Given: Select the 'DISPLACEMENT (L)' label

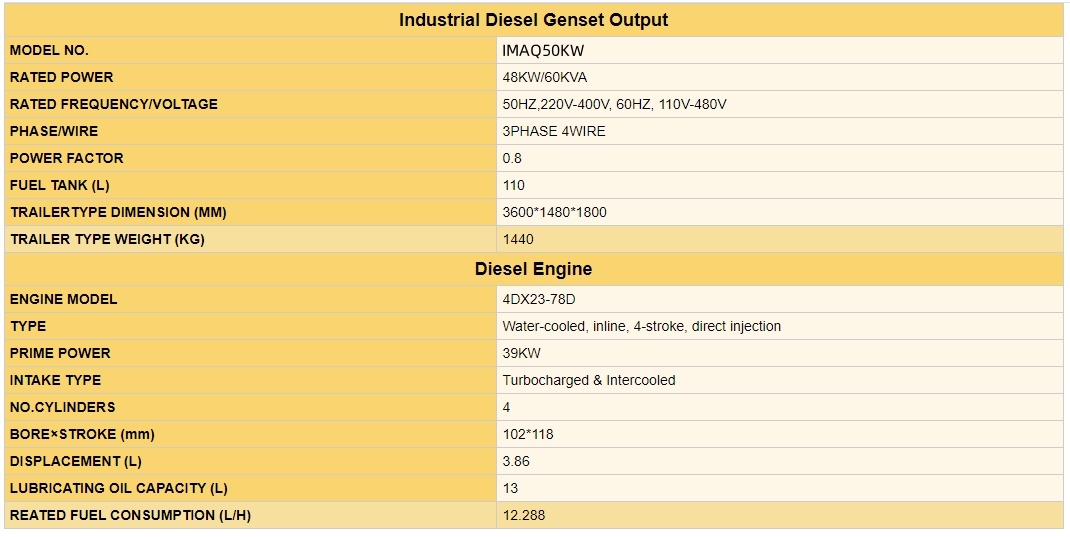Looking at the screenshot, I should point(76,461).
